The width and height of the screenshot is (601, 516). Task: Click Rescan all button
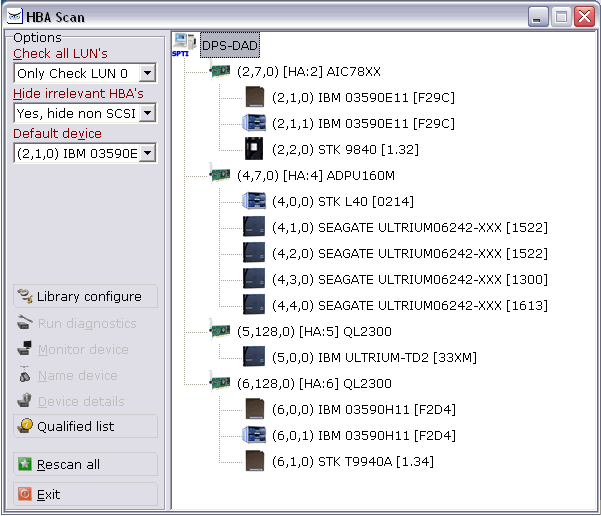click(x=85, y=465)
